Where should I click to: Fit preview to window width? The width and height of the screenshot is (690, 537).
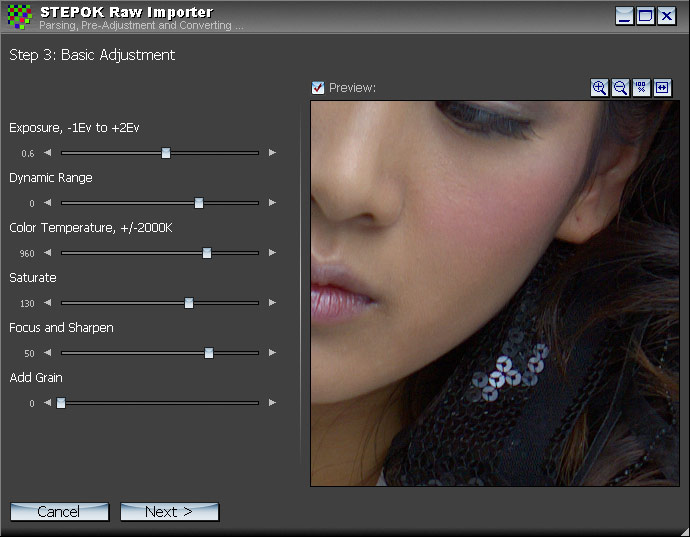[662, 88]
